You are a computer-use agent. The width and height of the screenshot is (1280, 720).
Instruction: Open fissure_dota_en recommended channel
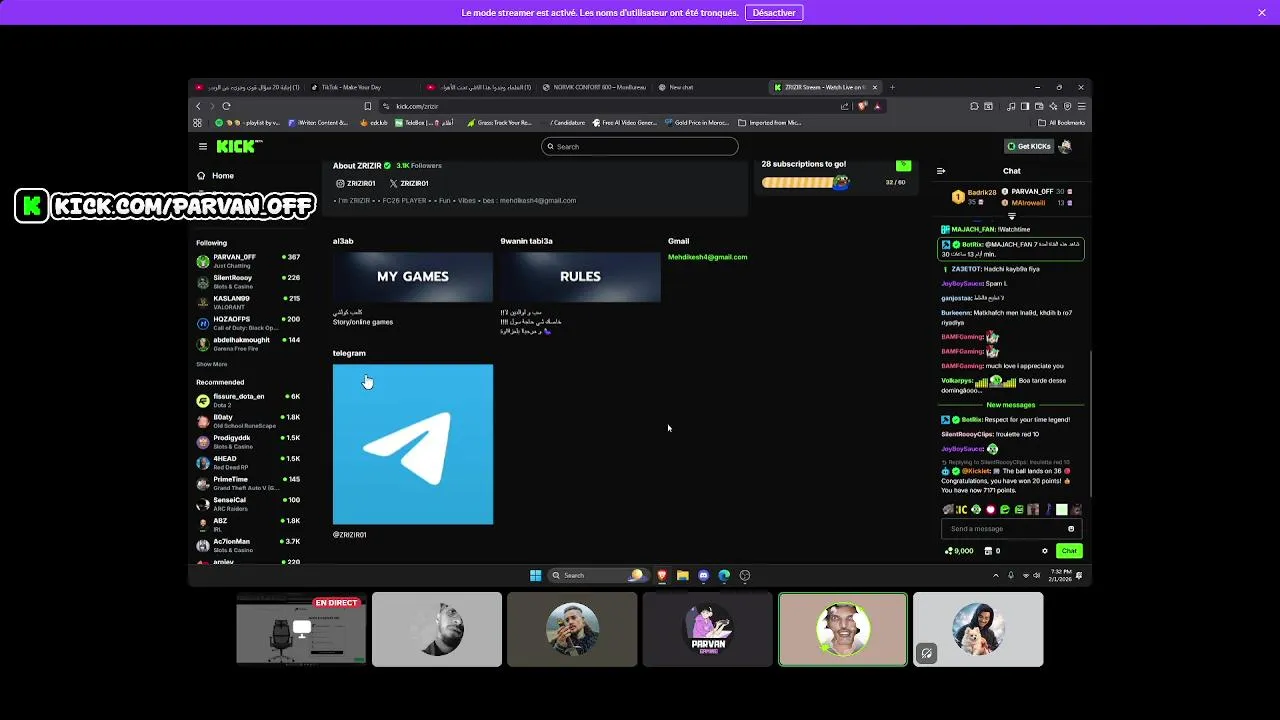248,400
